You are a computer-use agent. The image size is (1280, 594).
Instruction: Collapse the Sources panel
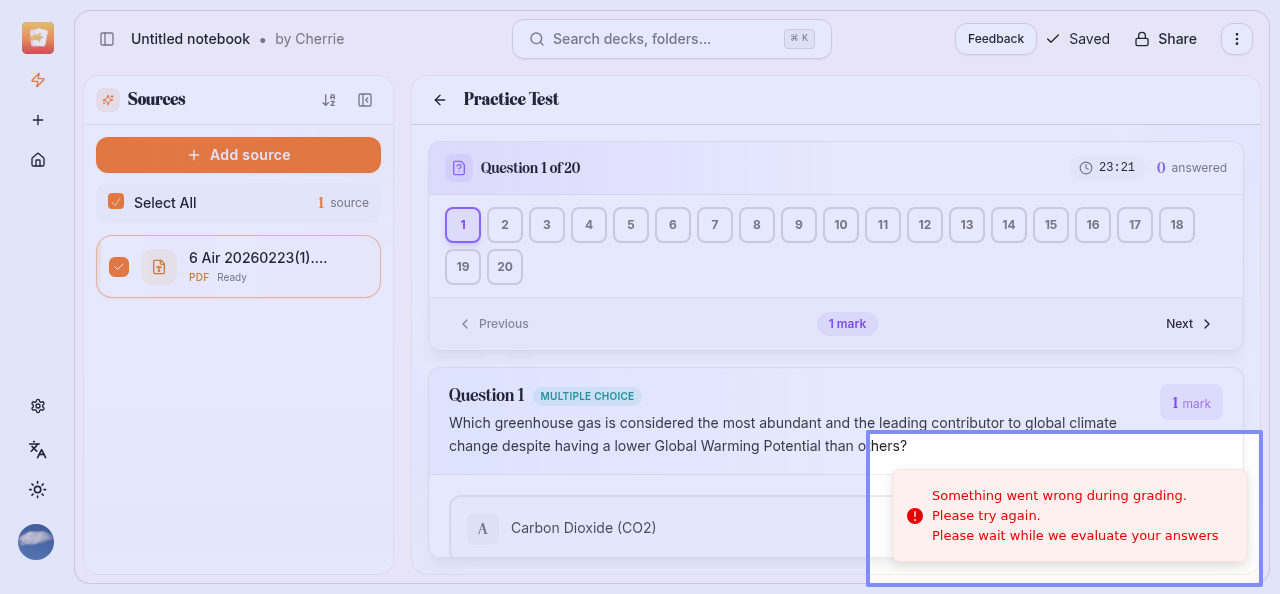365,100
